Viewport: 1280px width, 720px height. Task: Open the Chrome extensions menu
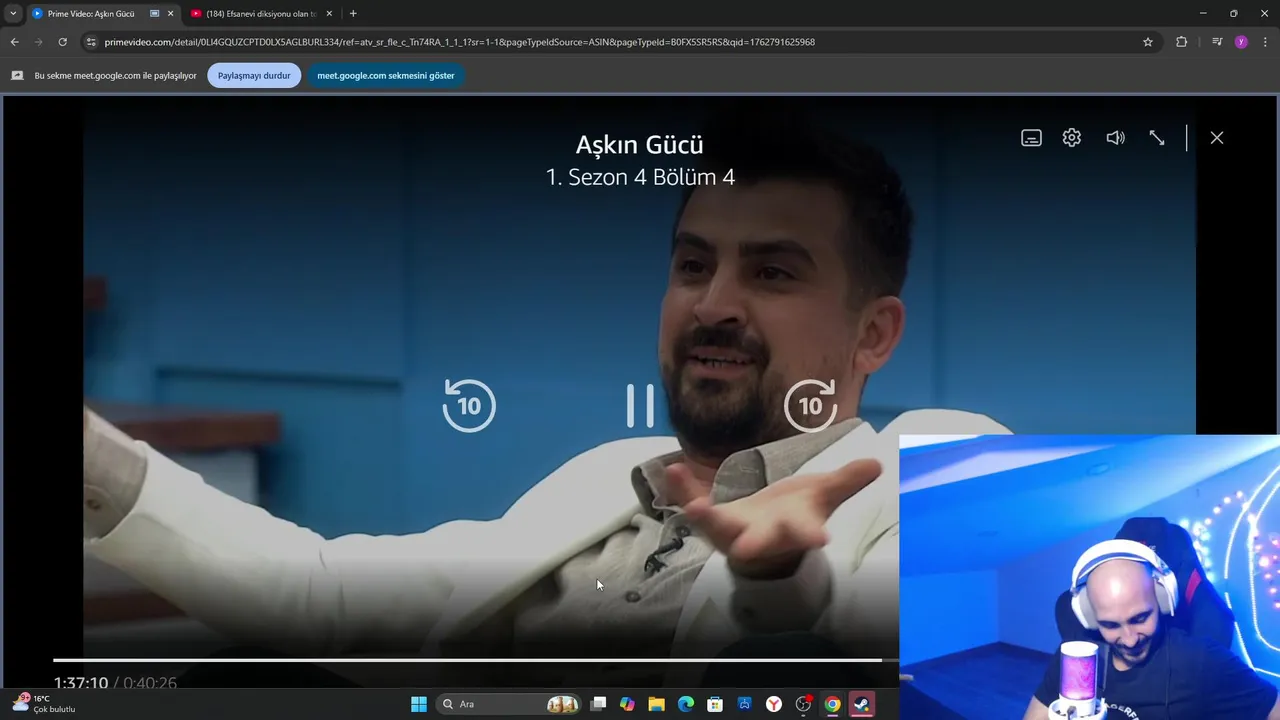pos(1181,42)
